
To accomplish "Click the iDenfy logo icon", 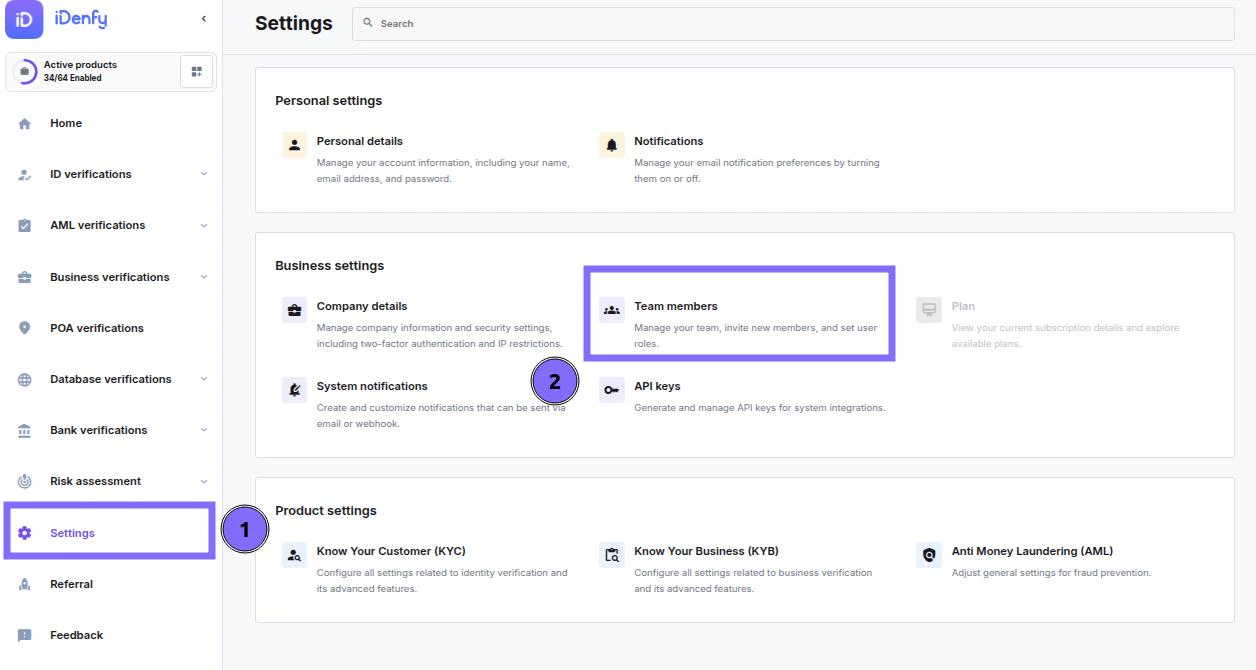I will pos(24,19).
